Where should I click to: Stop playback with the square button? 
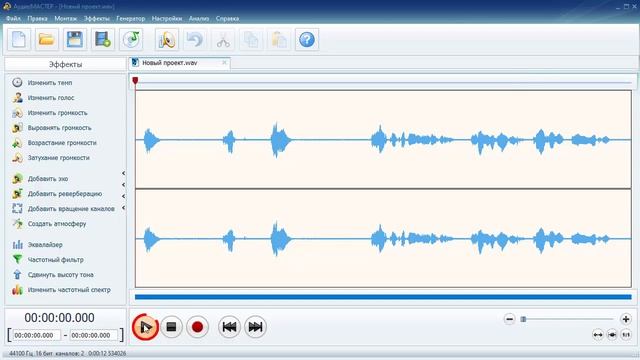coord(171,327)
